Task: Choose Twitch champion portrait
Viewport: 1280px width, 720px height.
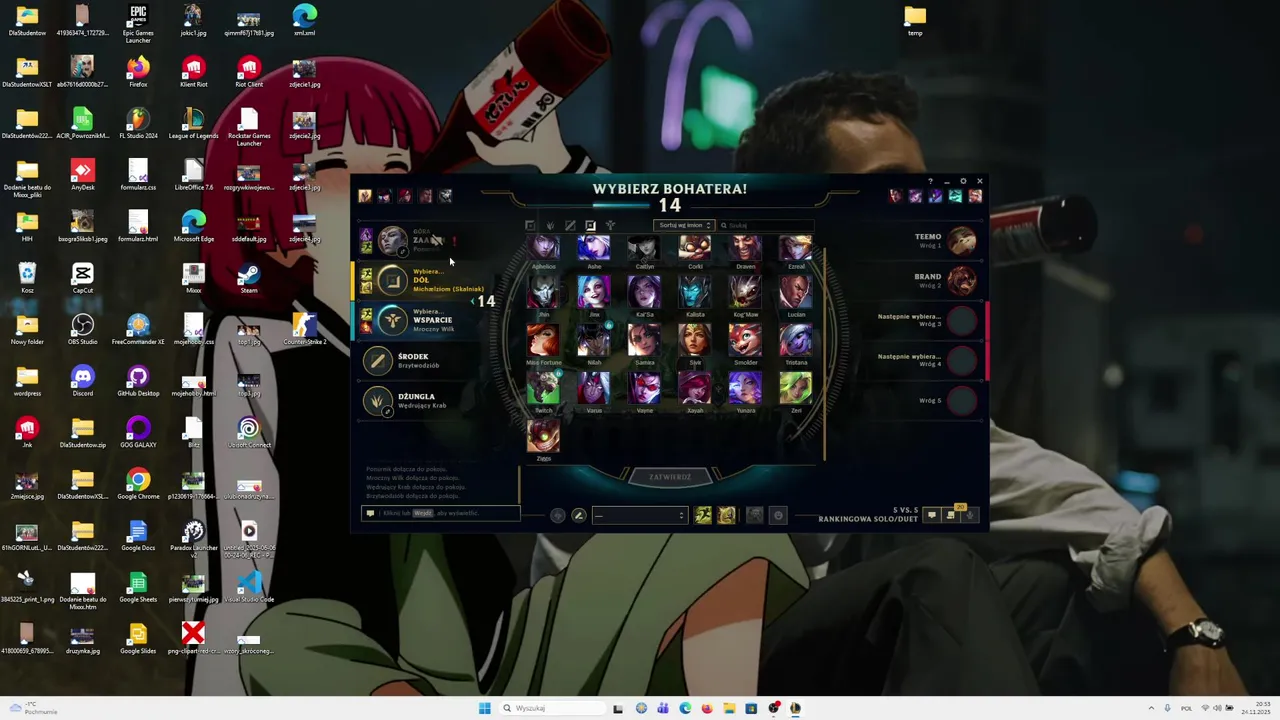Action: point(544,389)
